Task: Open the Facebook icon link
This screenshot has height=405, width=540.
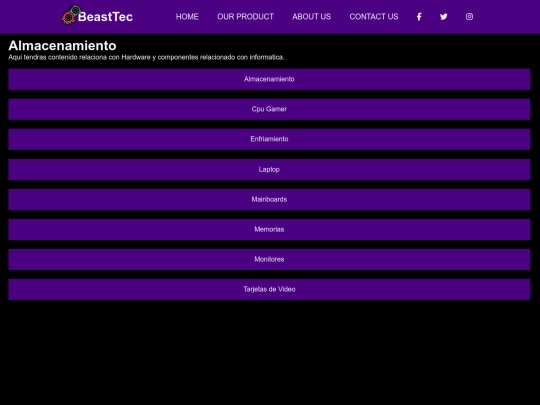Action: tap(419, 17)
